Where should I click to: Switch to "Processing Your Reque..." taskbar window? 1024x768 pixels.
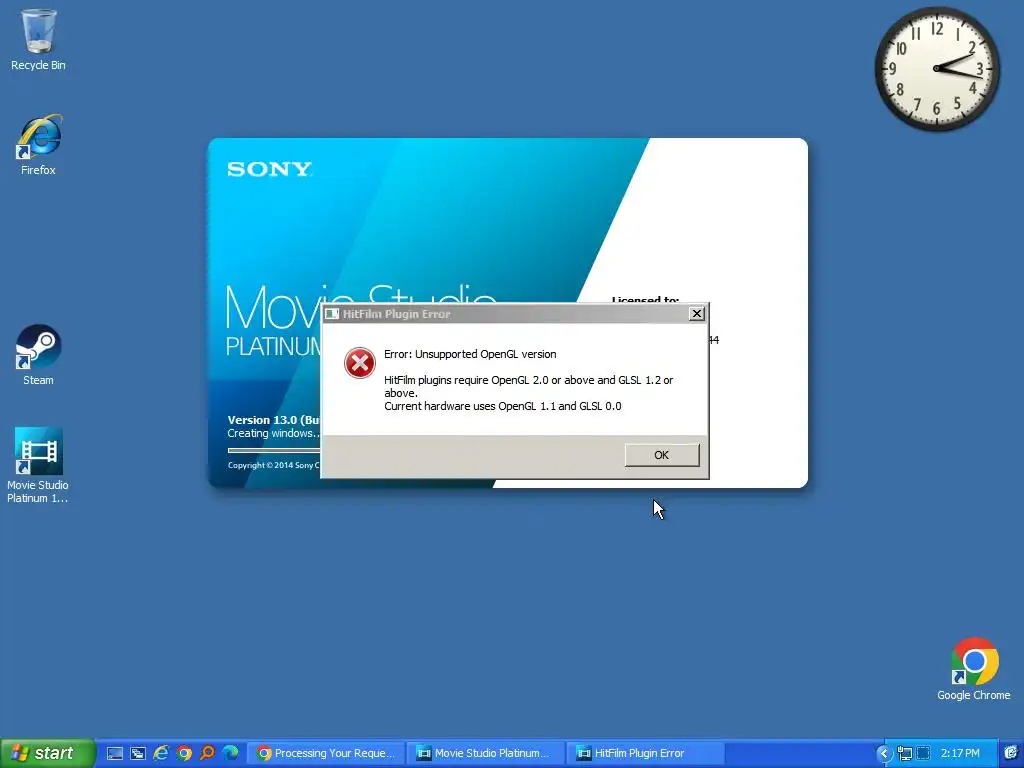pyautogui.click(x=327, y=754)
